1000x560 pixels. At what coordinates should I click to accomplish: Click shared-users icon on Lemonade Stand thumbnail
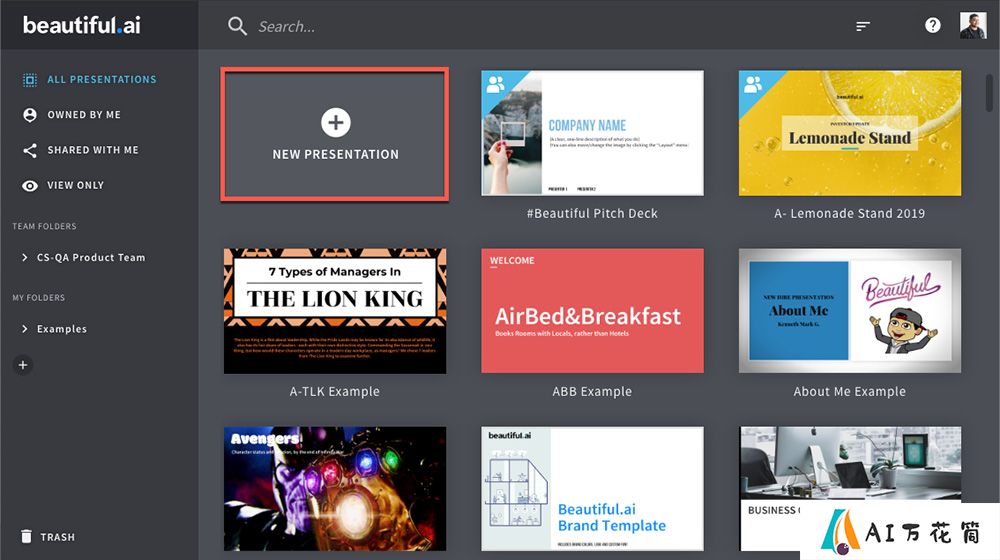point(753,84)
